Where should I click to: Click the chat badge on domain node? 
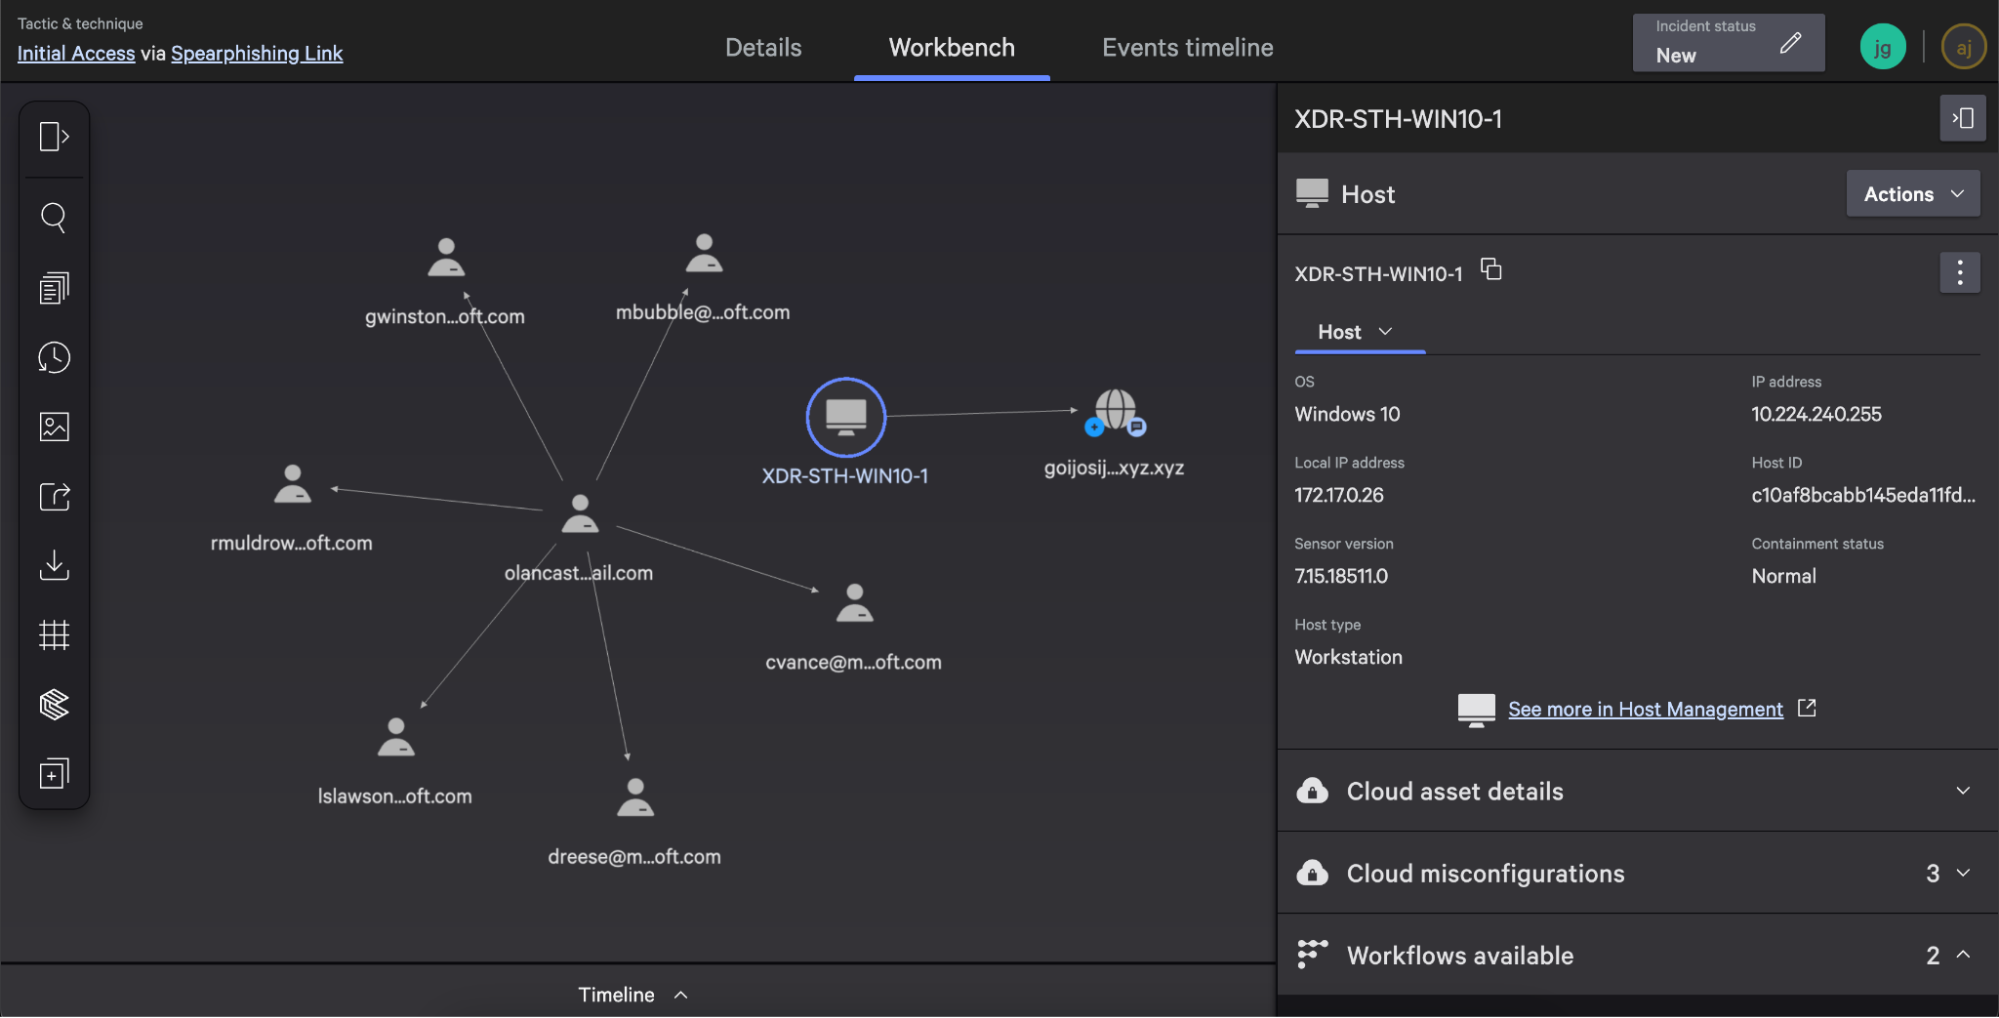click(x=1137, y=428)
